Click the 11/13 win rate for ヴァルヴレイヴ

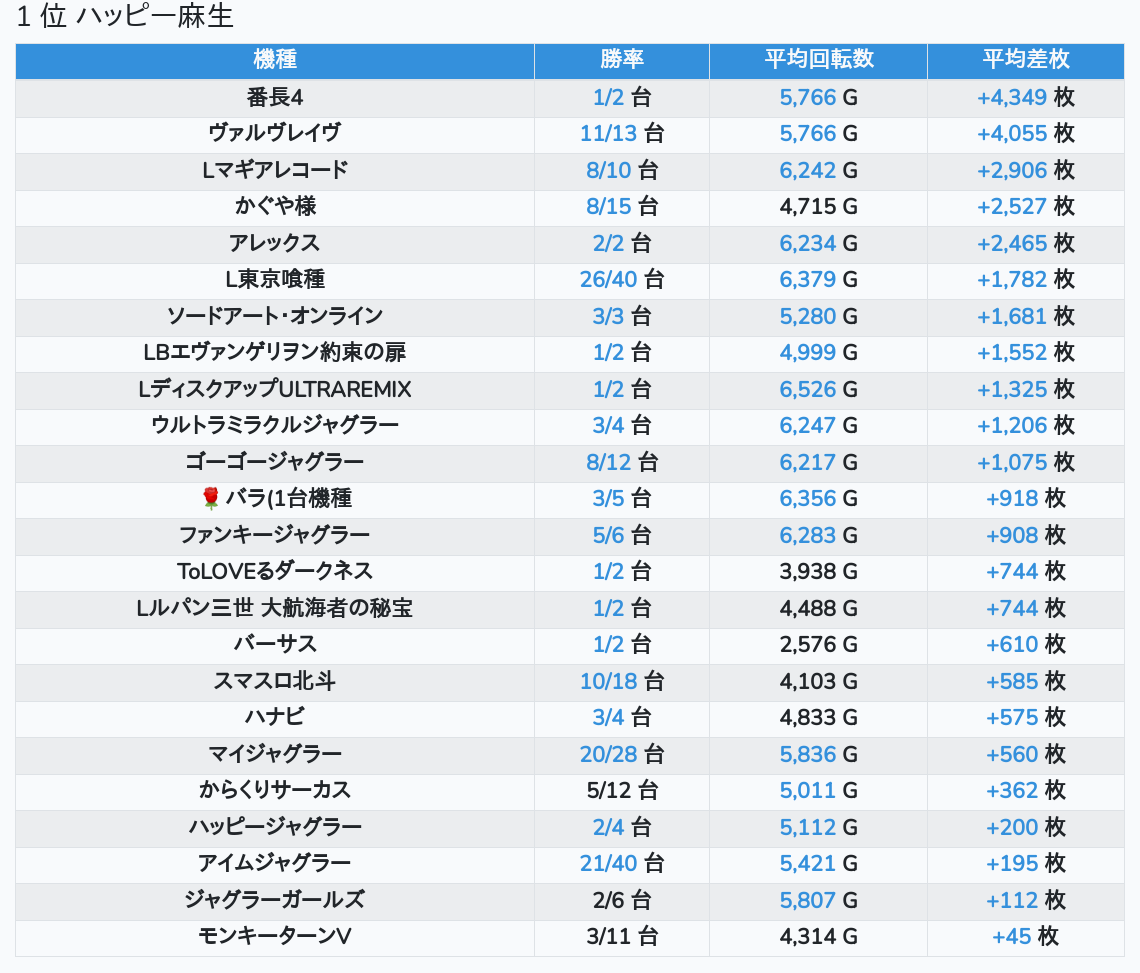coord(608,133)
